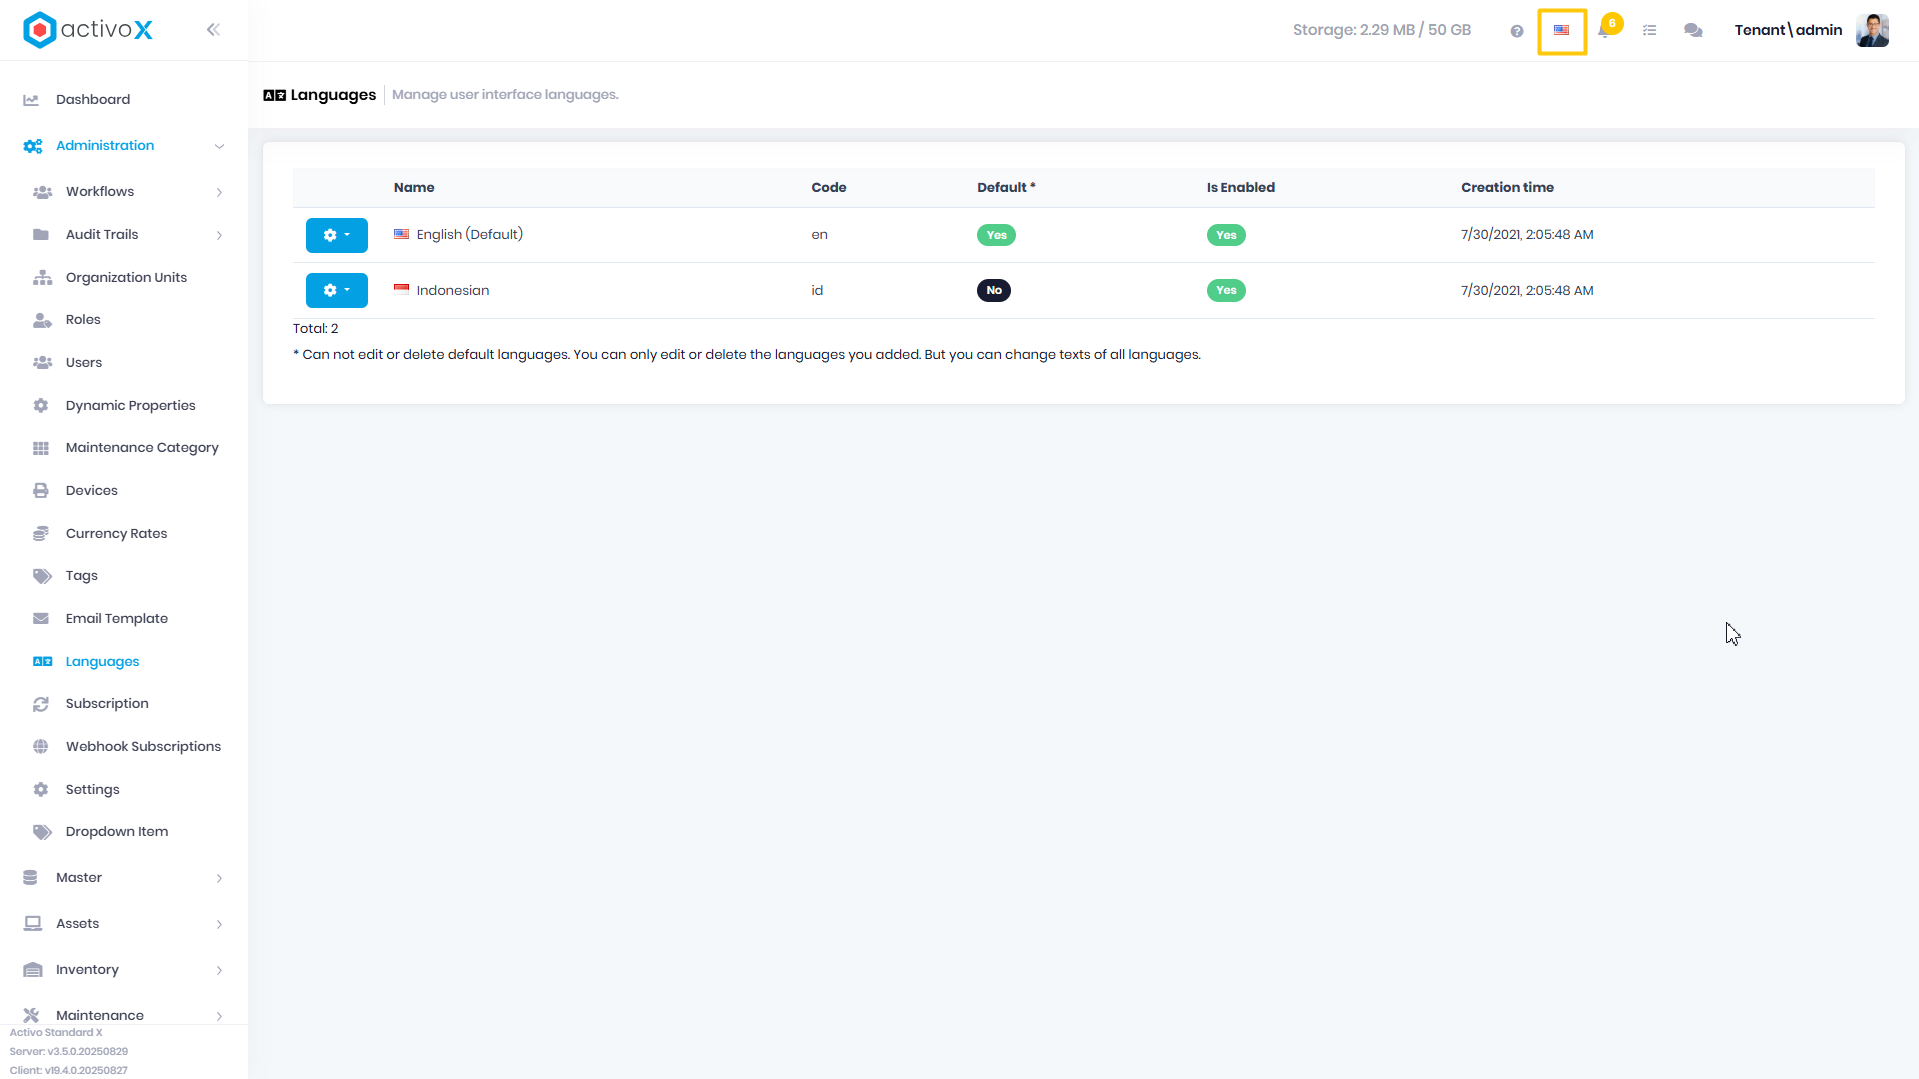Expand the Maintenance section arrow

point(219,1016)
